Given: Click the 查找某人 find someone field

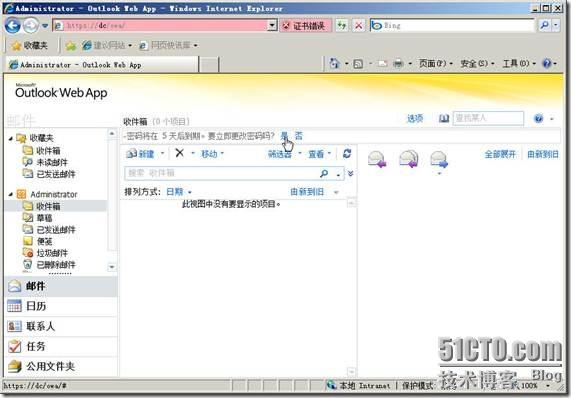Looking at the screenshot, I should [x=488, y=118].
